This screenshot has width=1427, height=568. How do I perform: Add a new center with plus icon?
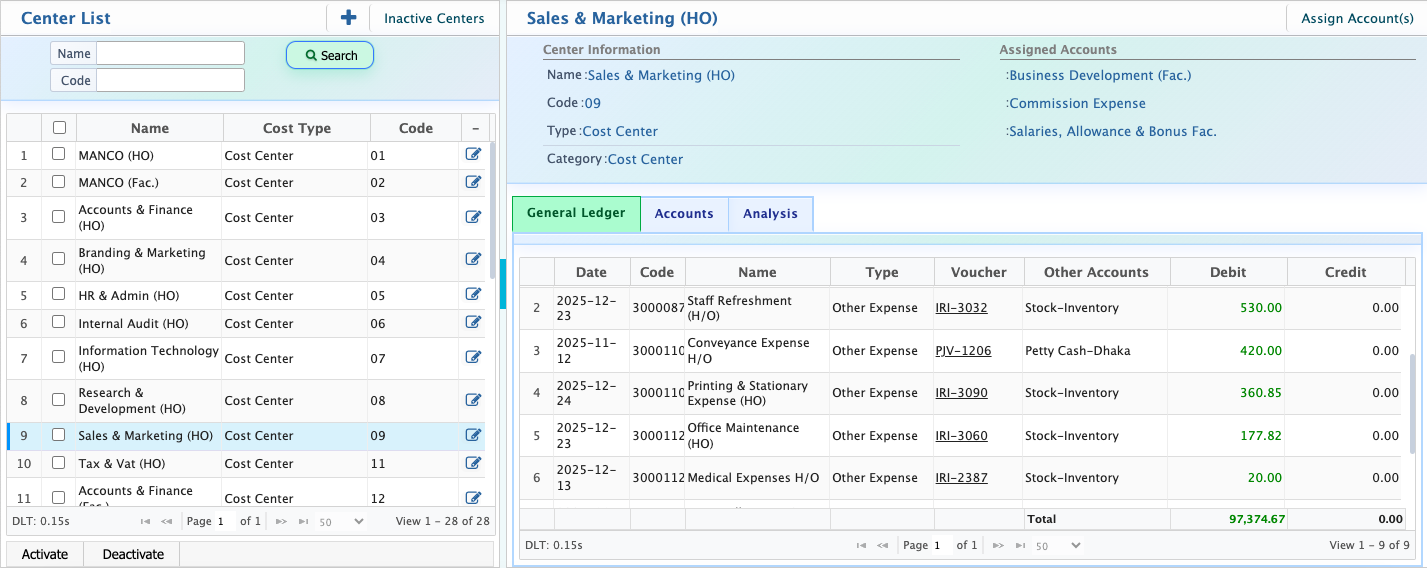click(348, 18)
